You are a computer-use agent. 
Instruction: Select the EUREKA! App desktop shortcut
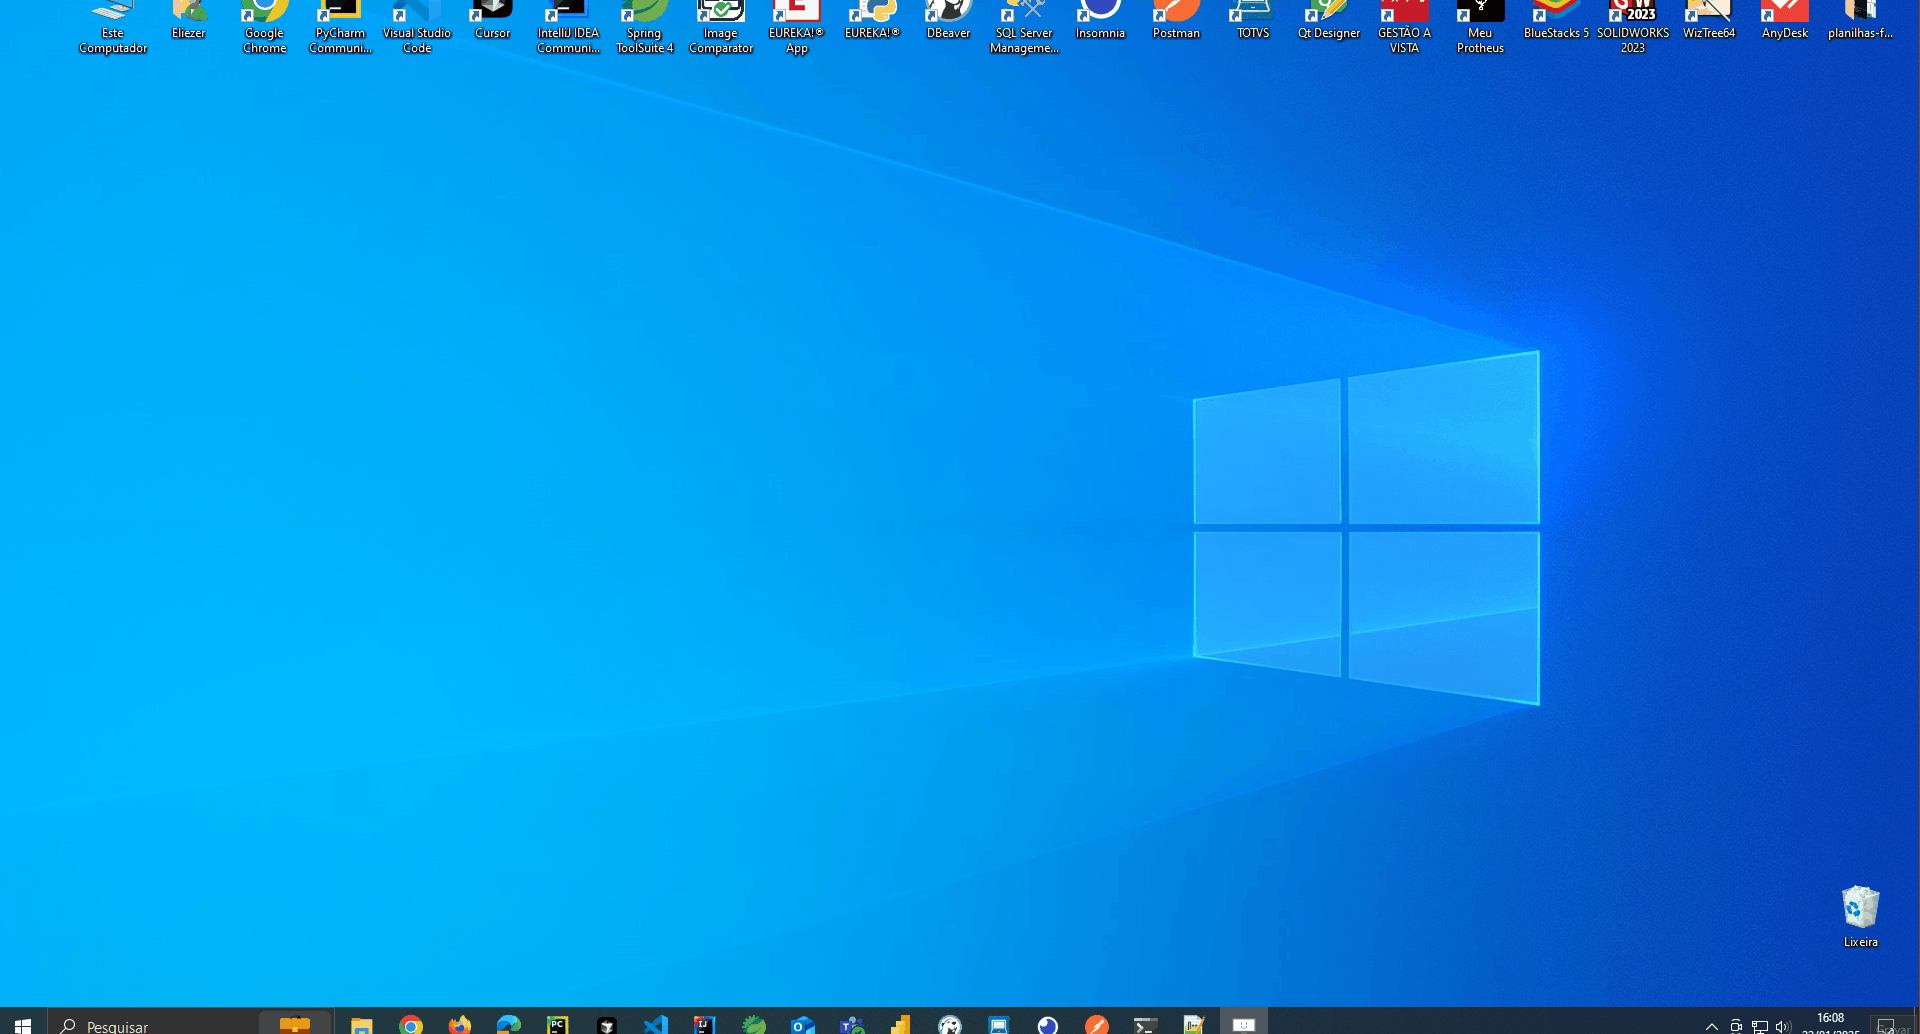796,27
